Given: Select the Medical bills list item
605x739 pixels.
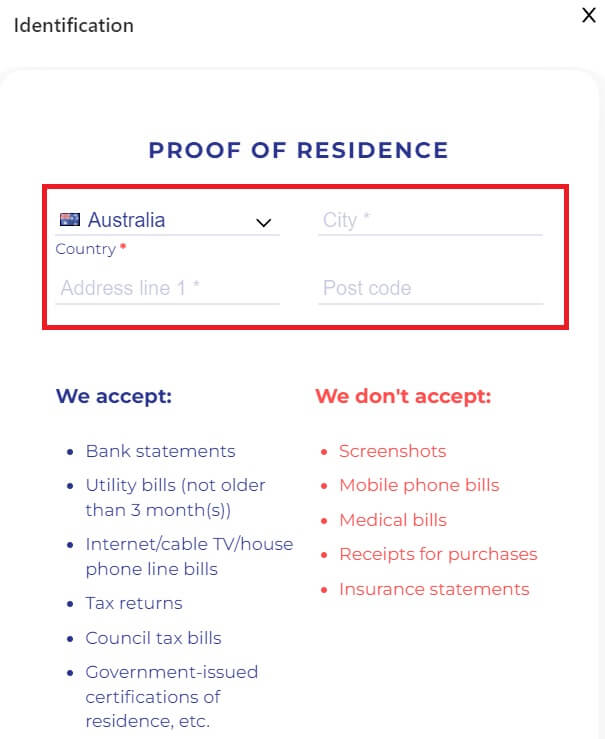Looking at the screenshot, I should click(x=393, y=520).
